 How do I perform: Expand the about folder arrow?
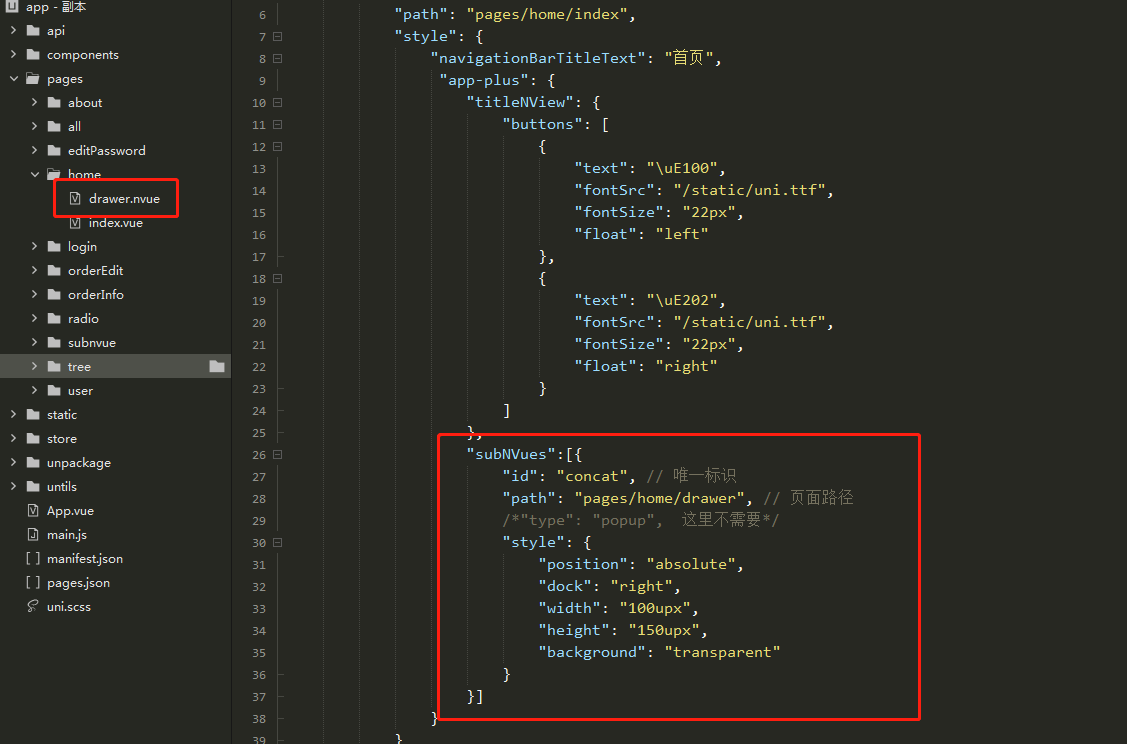tap(34, 103)
